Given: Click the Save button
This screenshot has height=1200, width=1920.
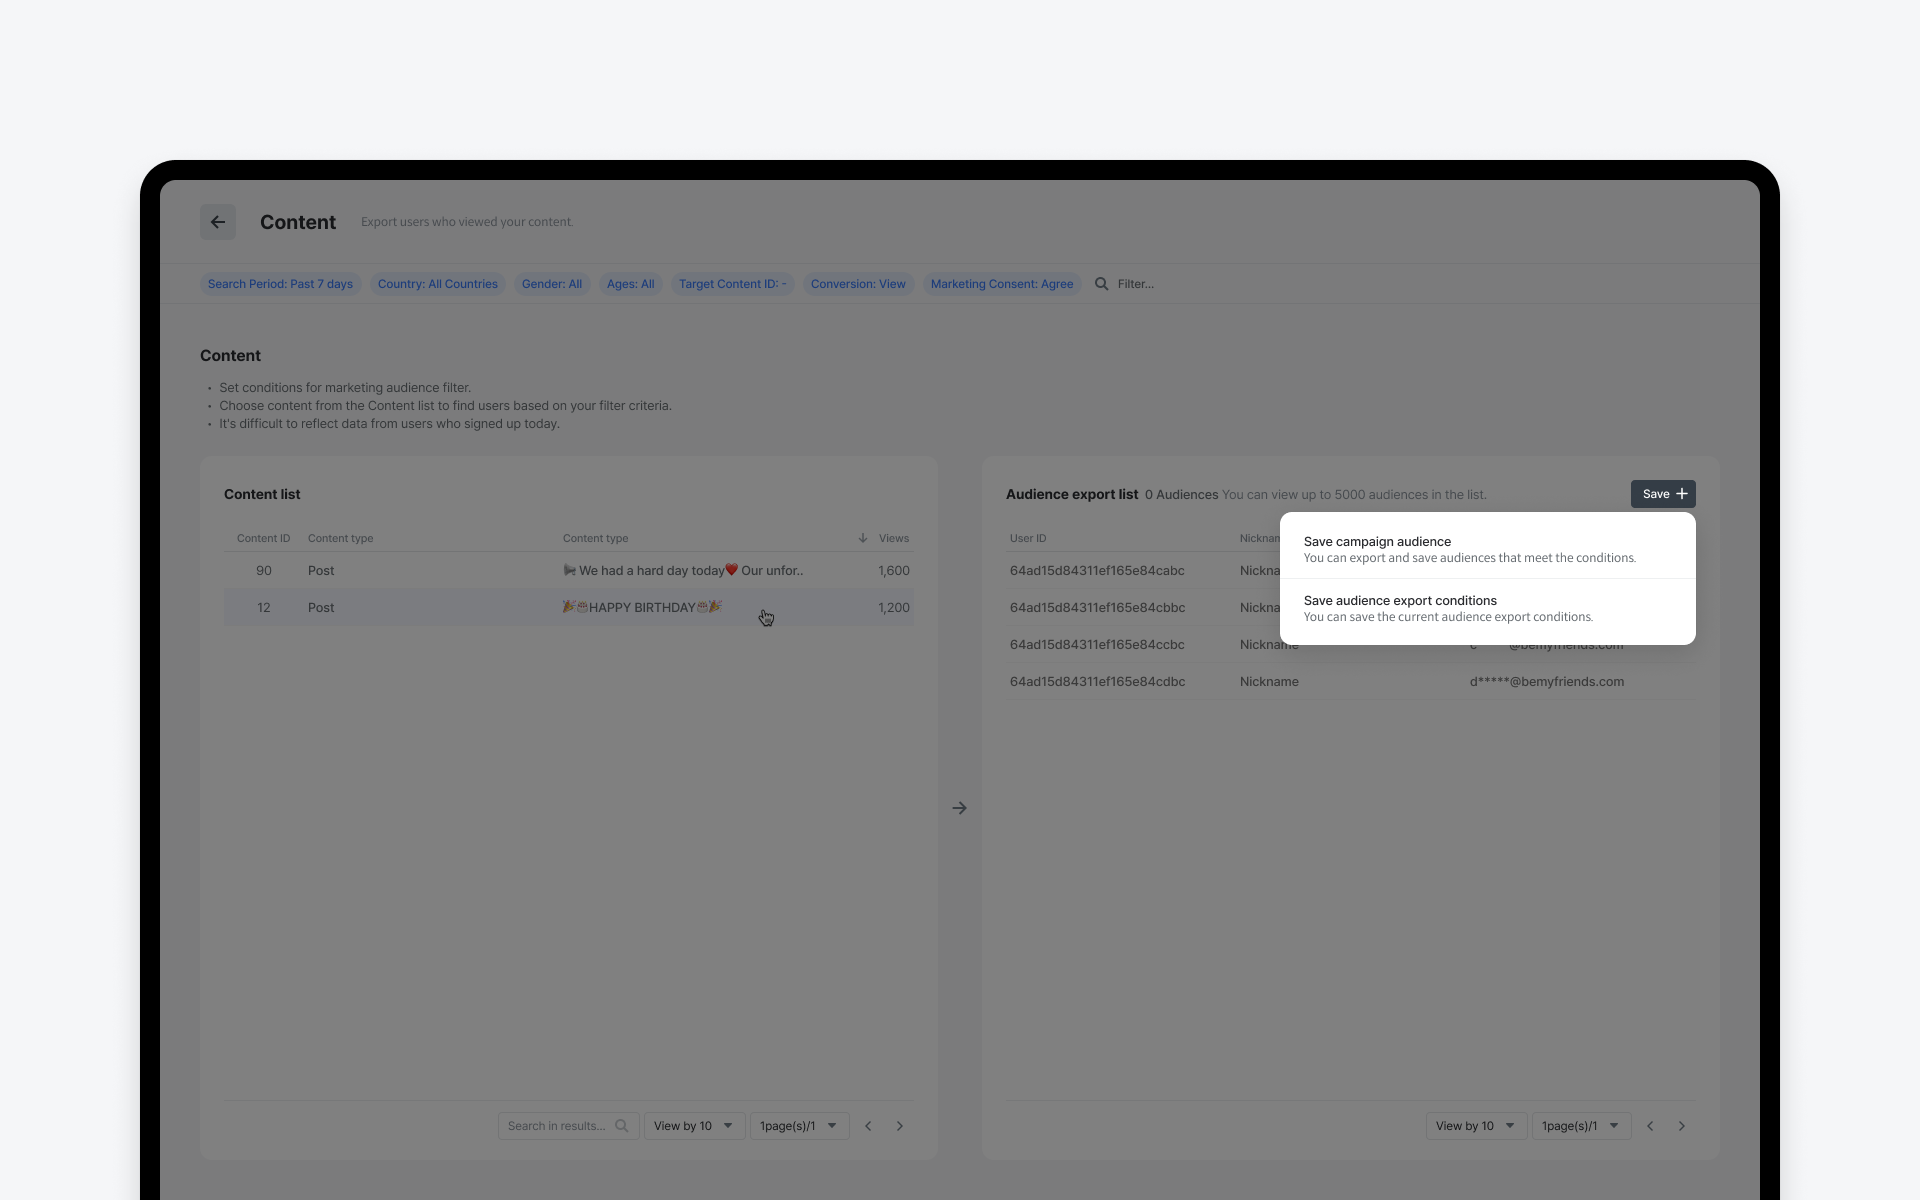Looking at the screenshot, I should tap(1663, 494).
